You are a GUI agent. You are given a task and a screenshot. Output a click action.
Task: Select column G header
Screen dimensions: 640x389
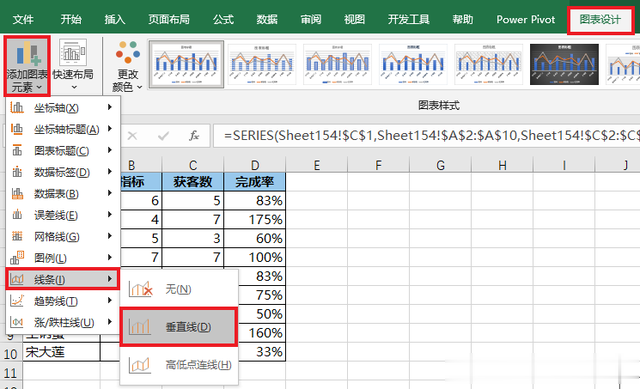pos(440,165)
